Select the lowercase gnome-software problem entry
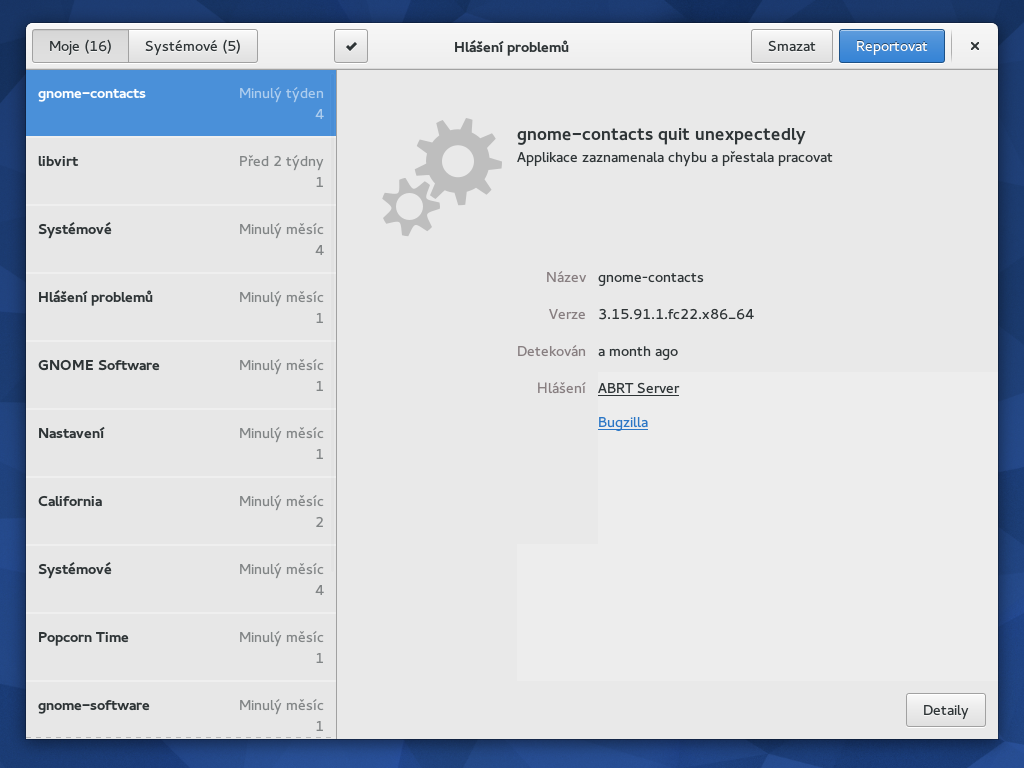Image resolution: width=1024 pixels, height=768 pixels. (181, 712)
